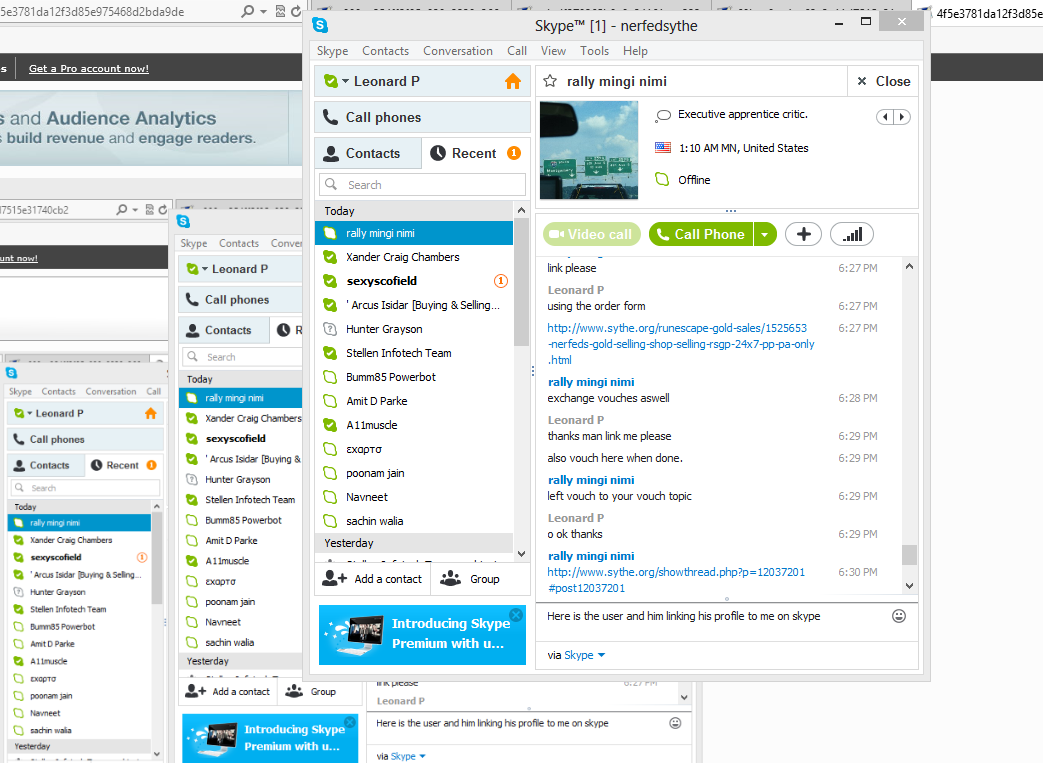Open Leonard P status dropdown in bottom-left window
The width and height of the screenshot is (1043, 763).
tap(29, 413)
